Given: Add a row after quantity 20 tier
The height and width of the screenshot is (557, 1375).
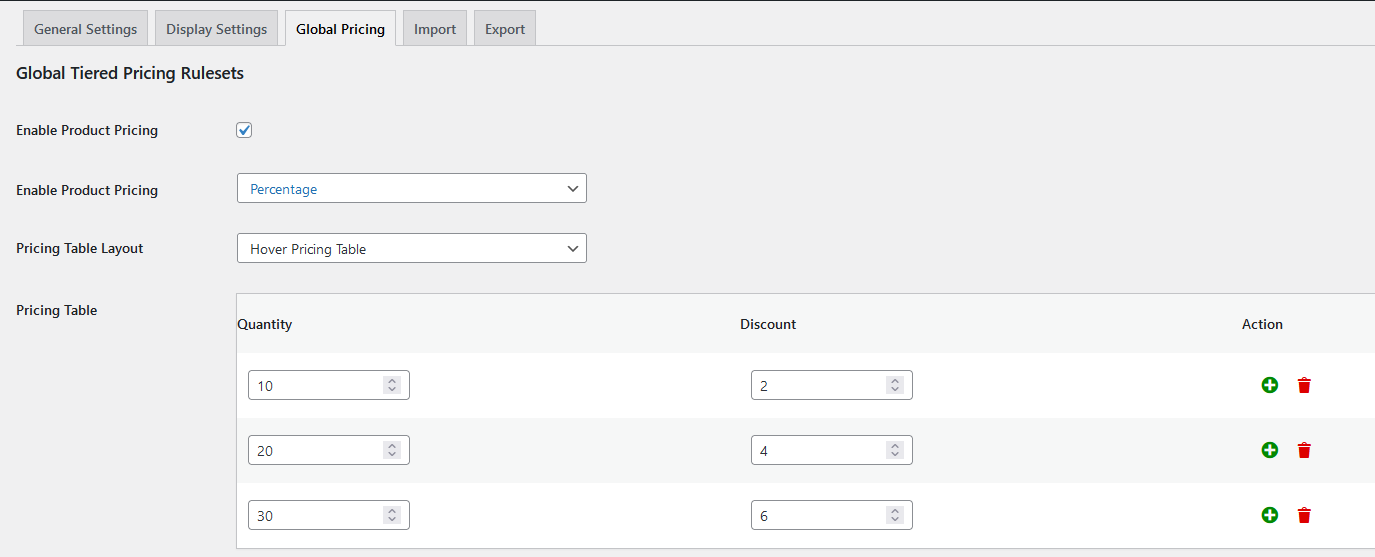Looking at the screenshot, I should point(1269,450).
